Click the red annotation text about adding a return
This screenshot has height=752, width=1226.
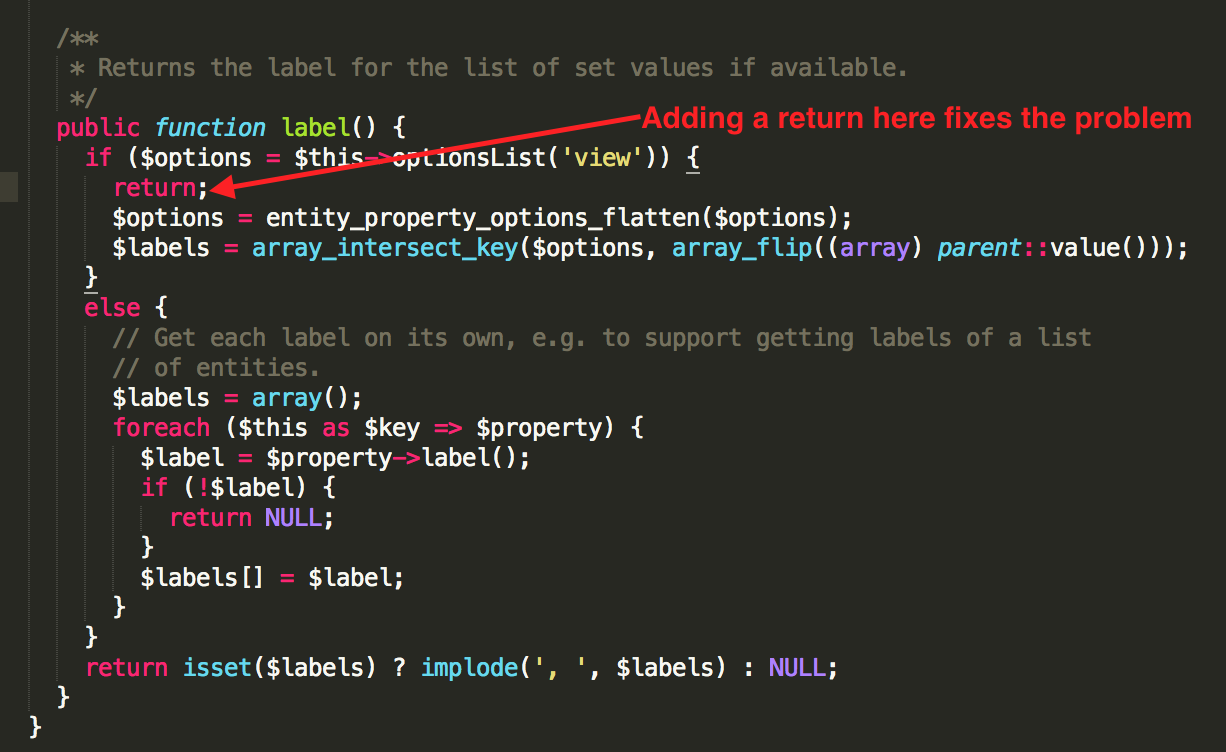pos(916,118)
